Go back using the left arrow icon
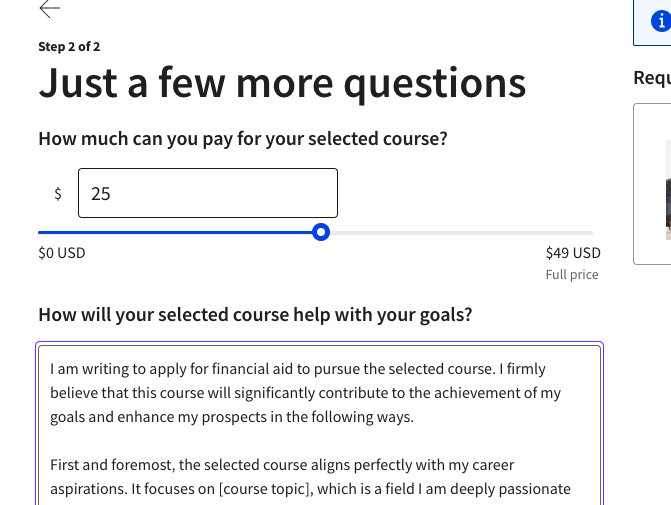 coord(50,8)
